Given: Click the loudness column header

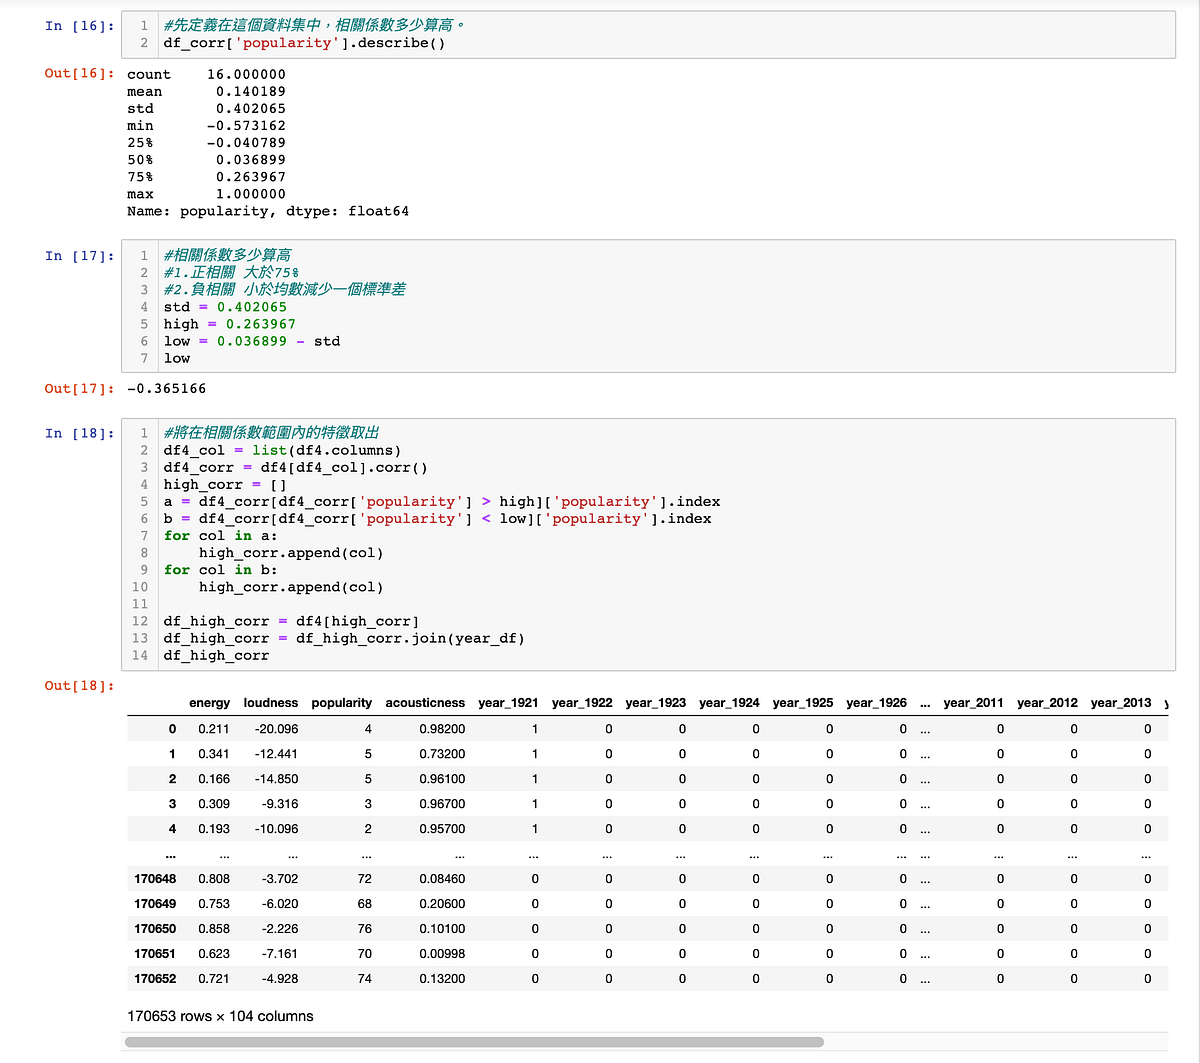Looking at the screenshot, I should coord(271,703).
